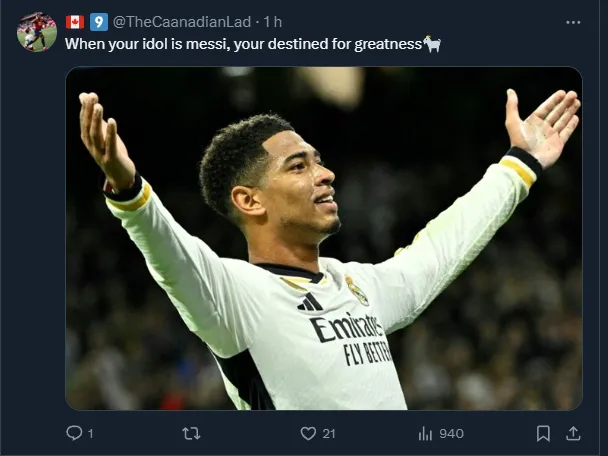Repost the tweet with the retweet icon
The image size is (608, 456).
tap(190, 433)
